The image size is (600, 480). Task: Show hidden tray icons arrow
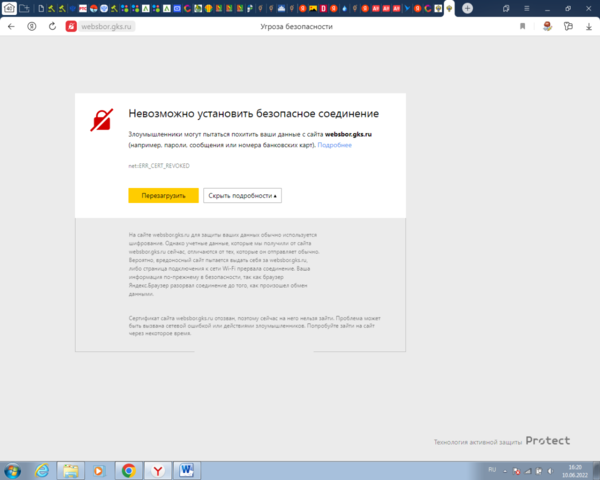click(505, 471)
